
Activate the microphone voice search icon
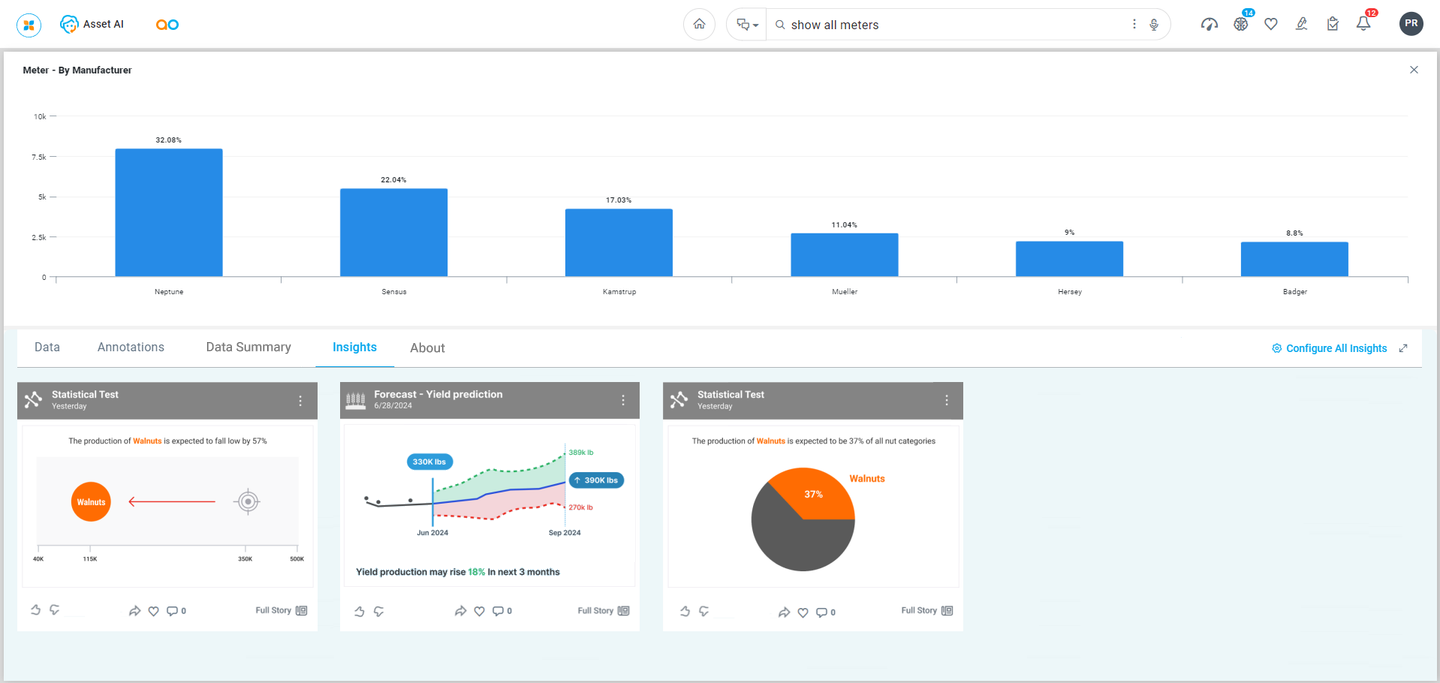tap(1154, 25)
